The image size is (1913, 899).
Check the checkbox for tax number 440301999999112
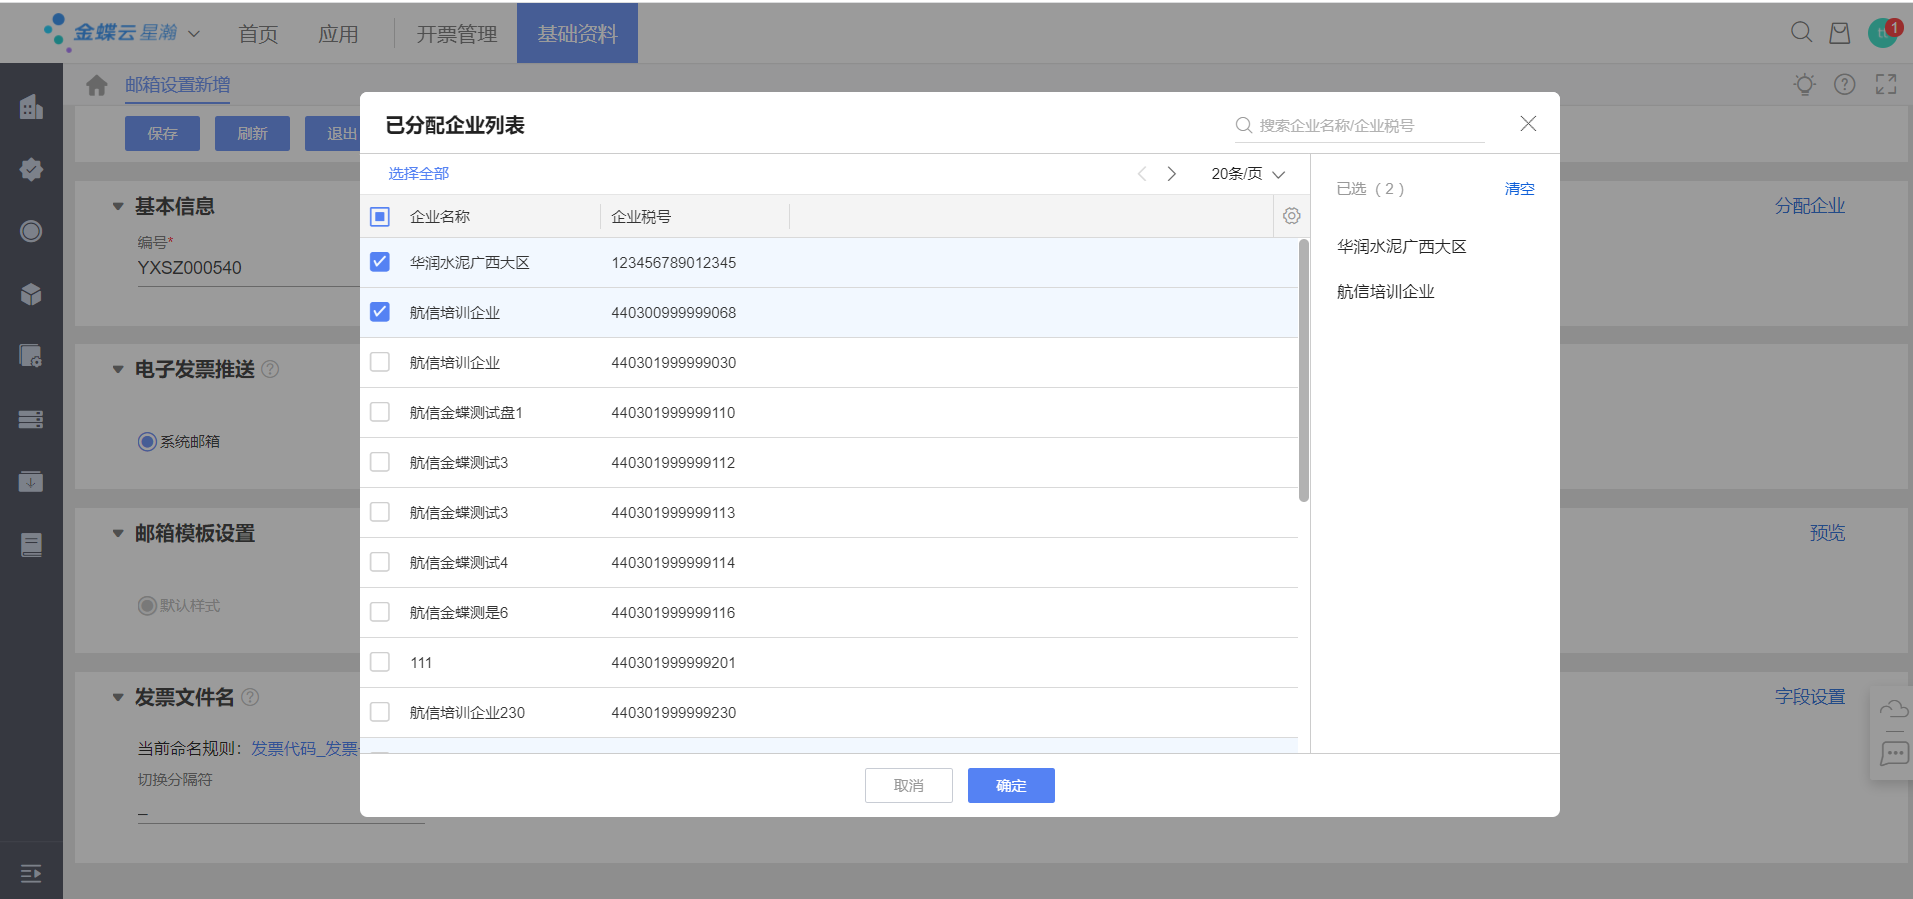[380, 462]
